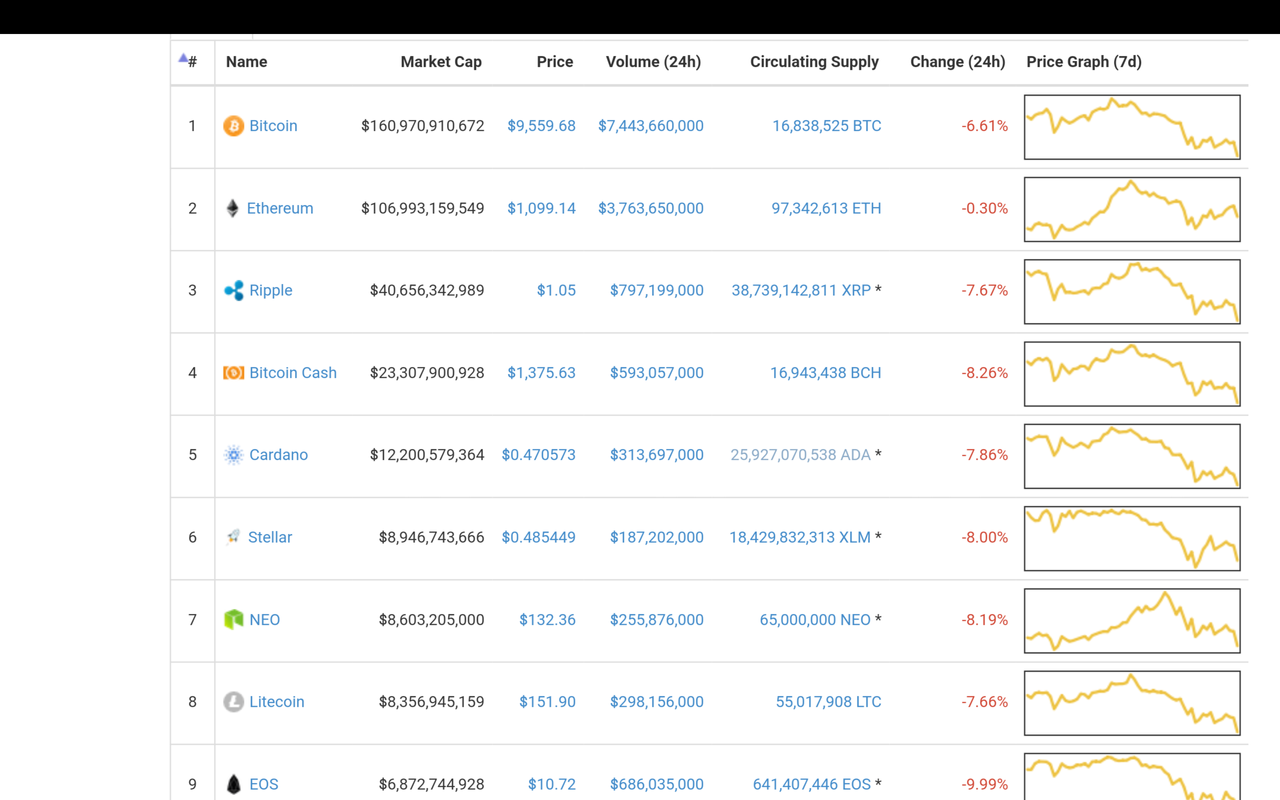Click Stellar supply 18,429,832,313 XLM
This screenshot has width=1280, height=800.
pos(800,537)
